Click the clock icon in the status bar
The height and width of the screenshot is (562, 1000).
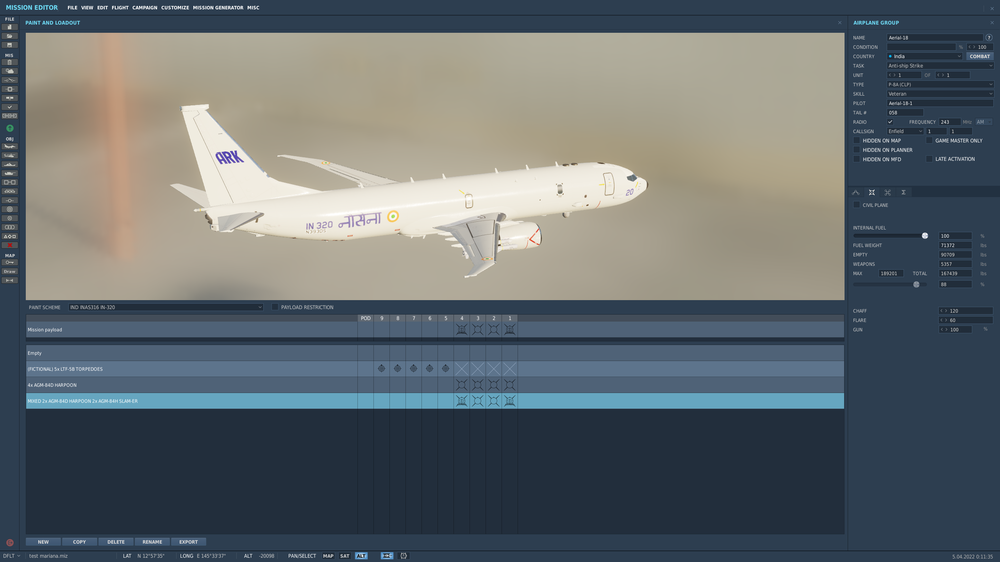(x=403, y=556)
